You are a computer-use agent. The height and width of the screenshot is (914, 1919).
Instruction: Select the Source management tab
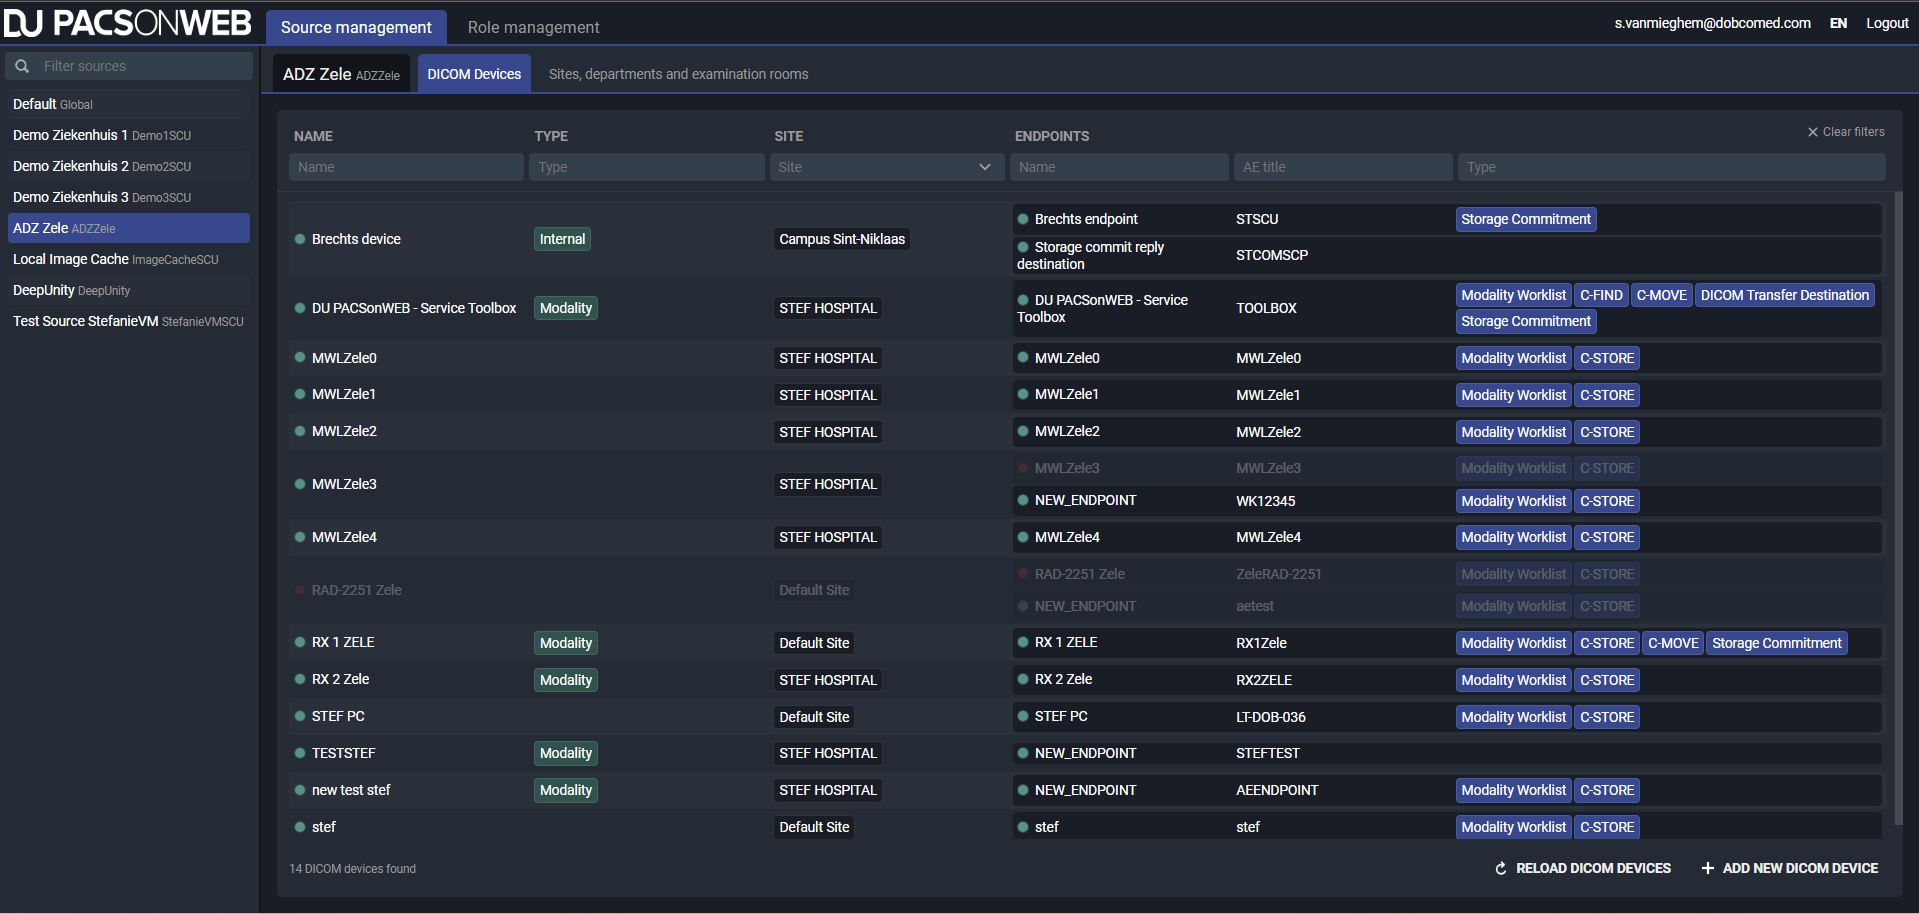coord(356,27)
